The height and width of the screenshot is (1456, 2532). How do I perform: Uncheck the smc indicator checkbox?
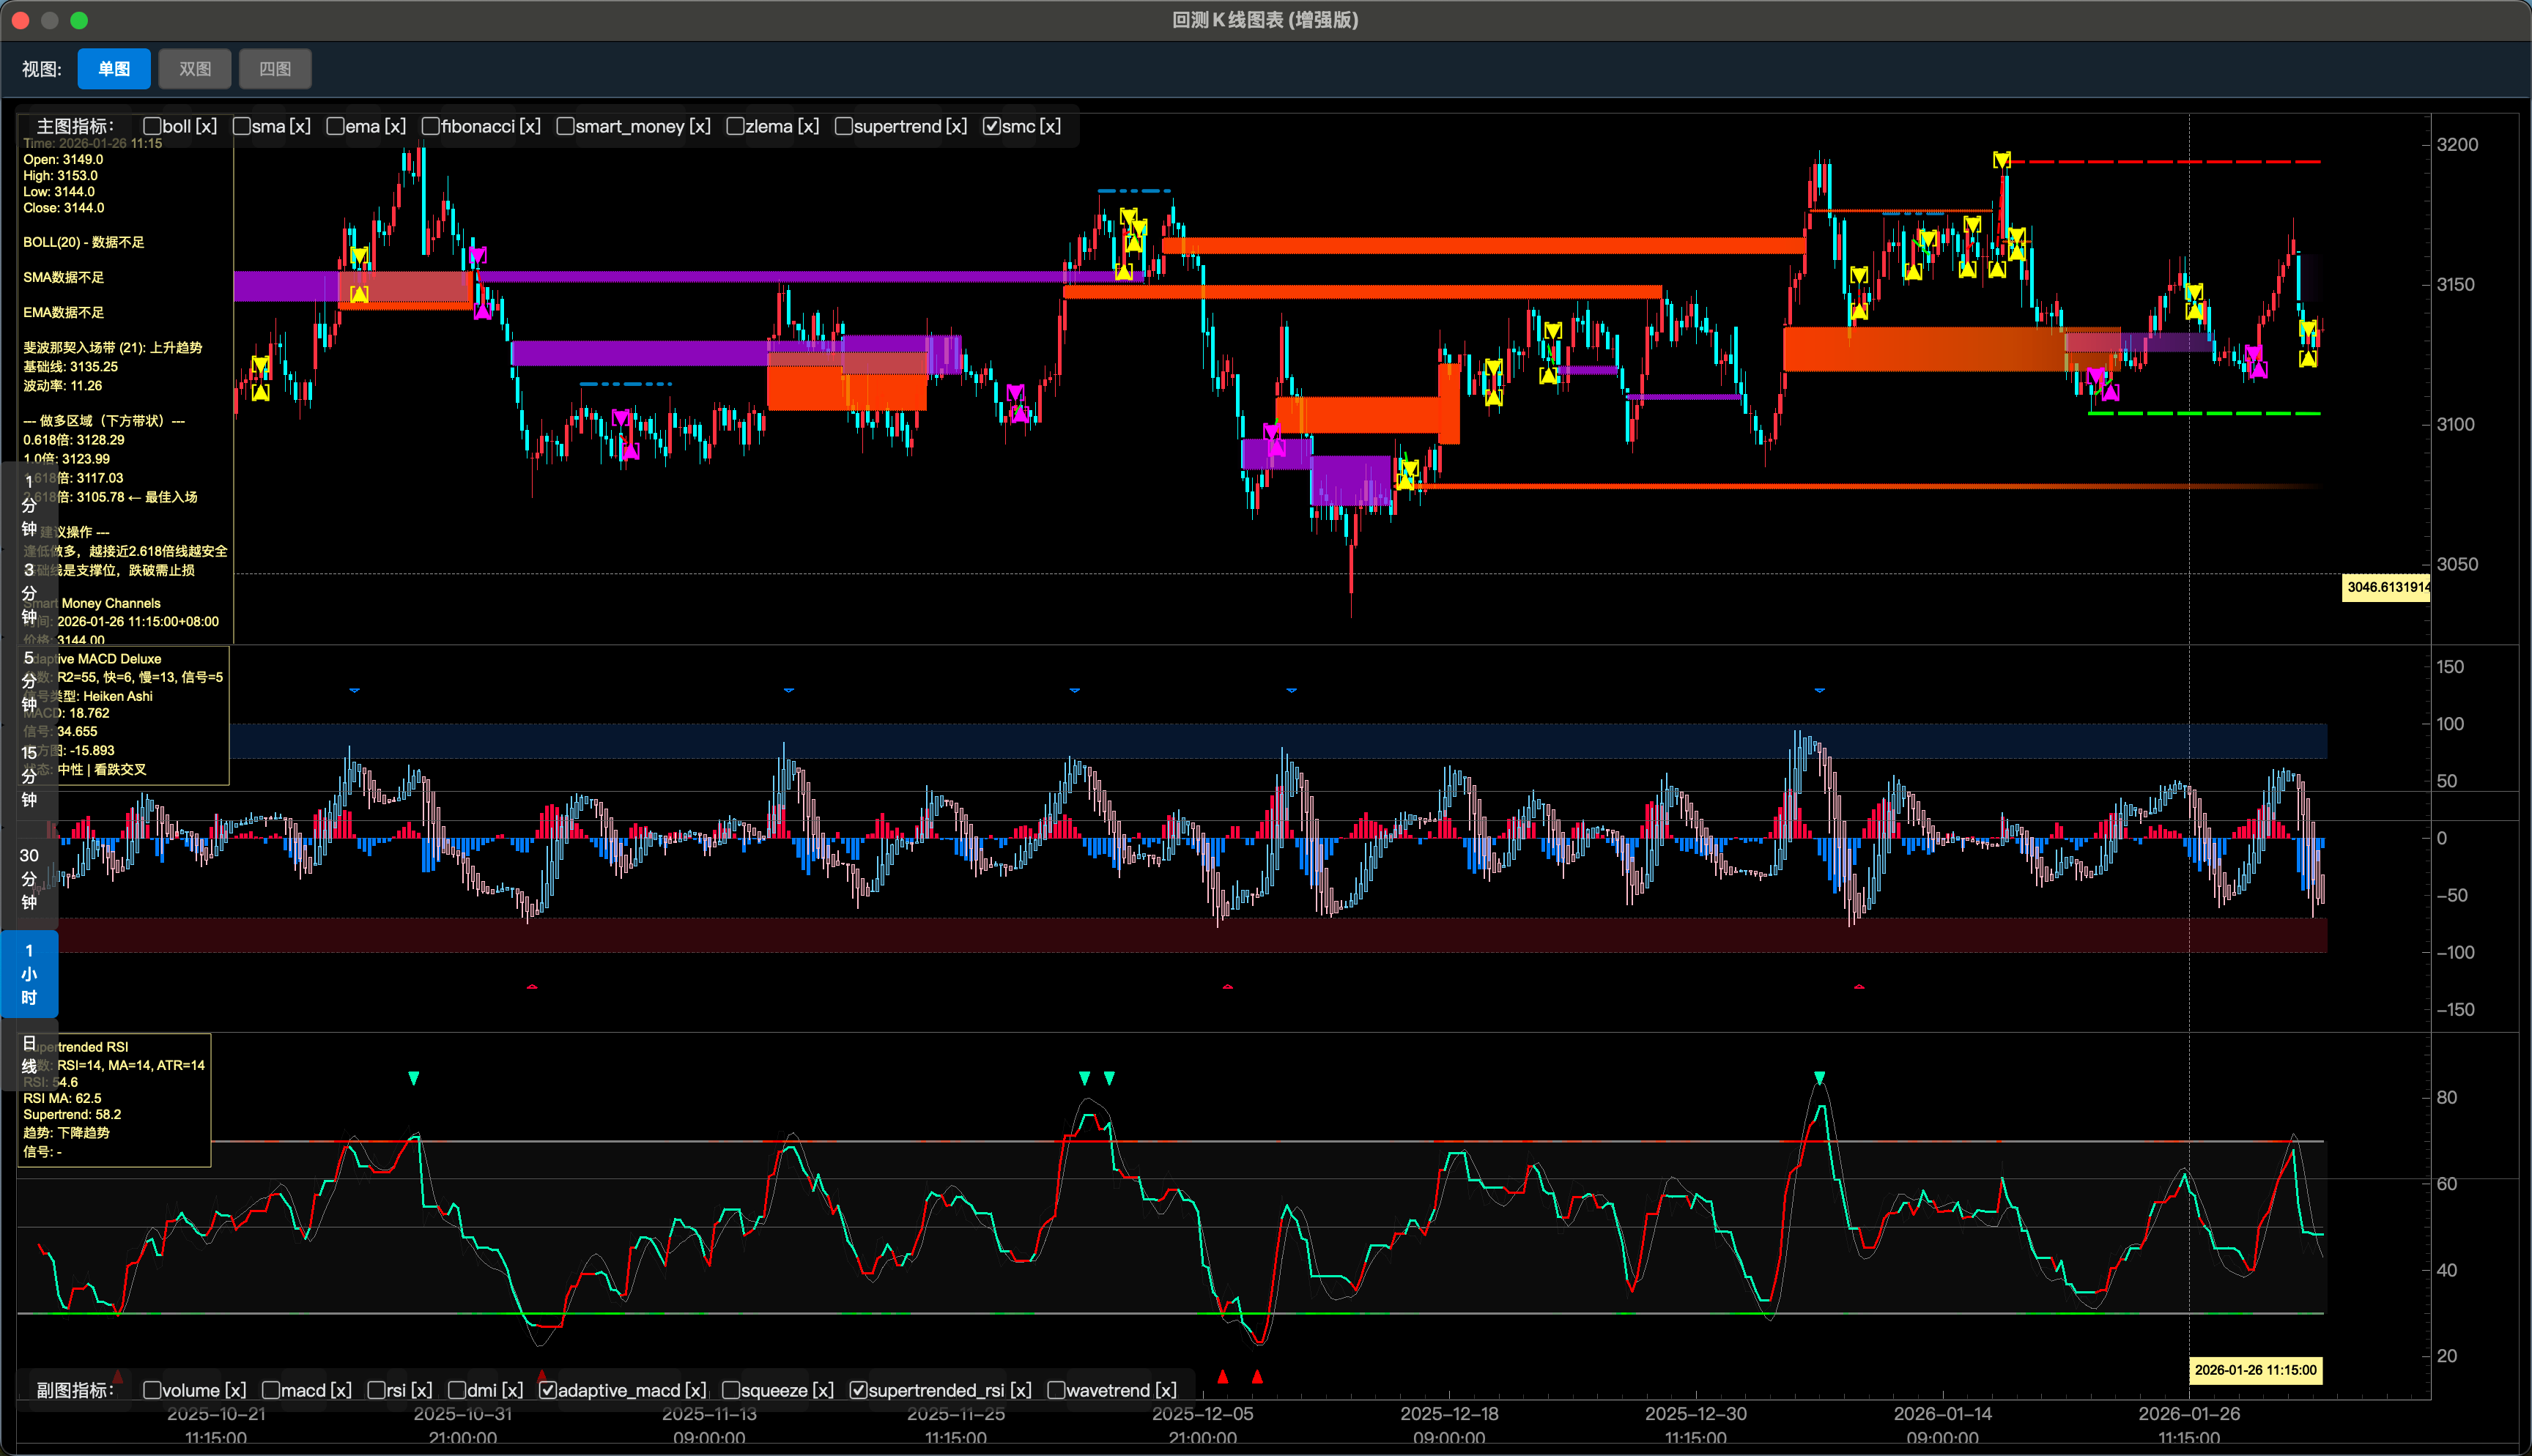992,126
